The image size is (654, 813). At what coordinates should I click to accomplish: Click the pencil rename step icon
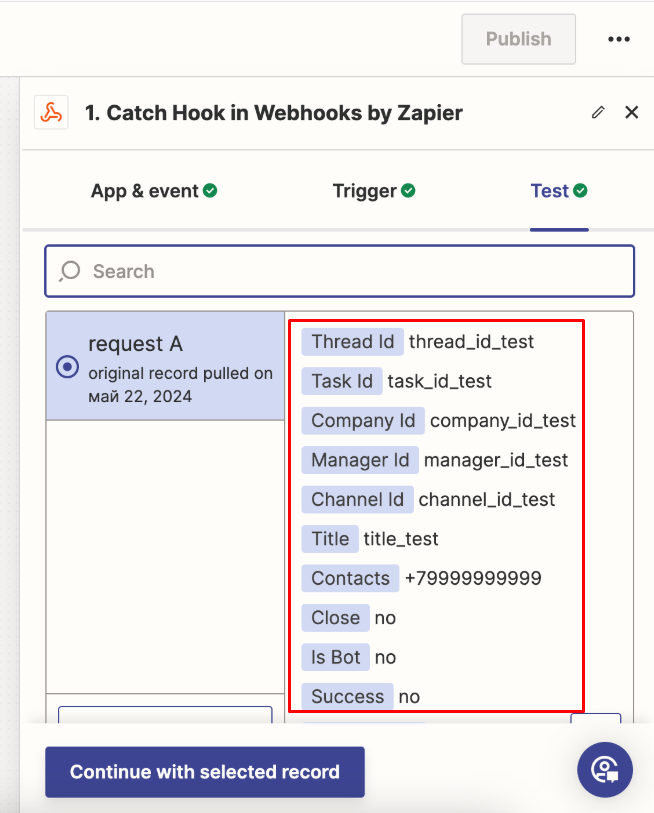point(598,112)
